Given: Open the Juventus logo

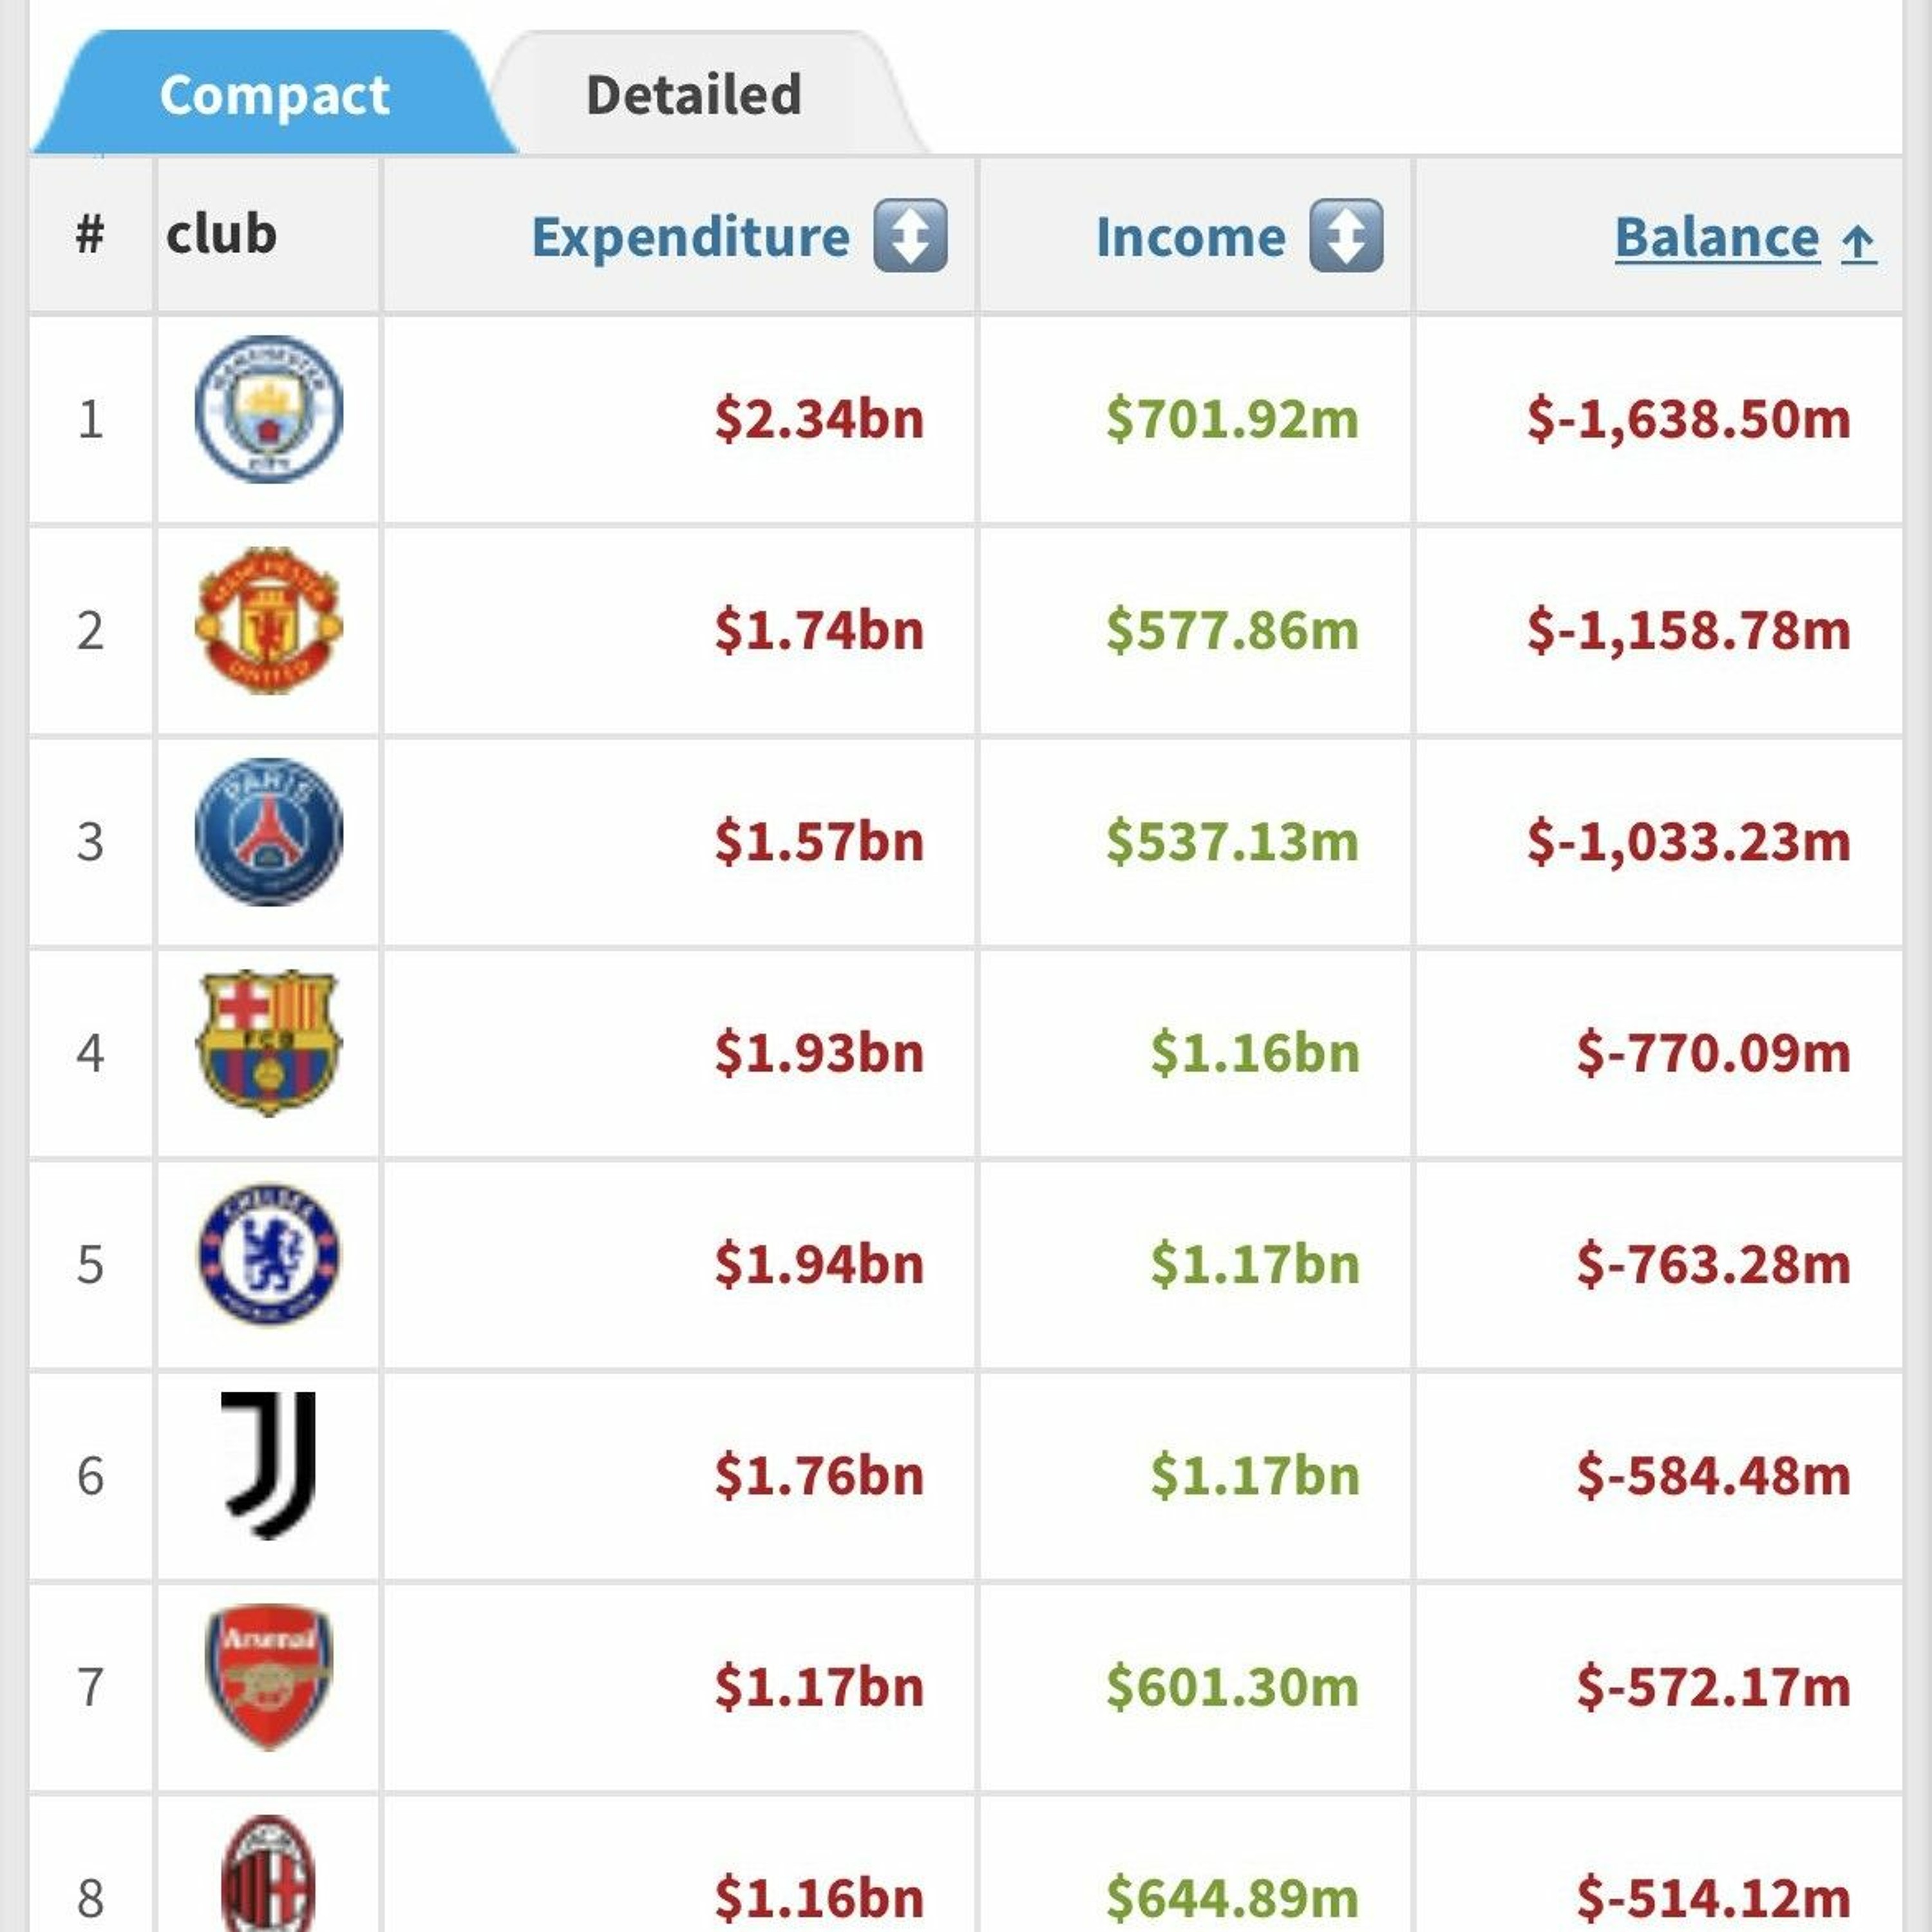Looking at the screenshot, I should pyautogui.click(x=268, y=1466).
